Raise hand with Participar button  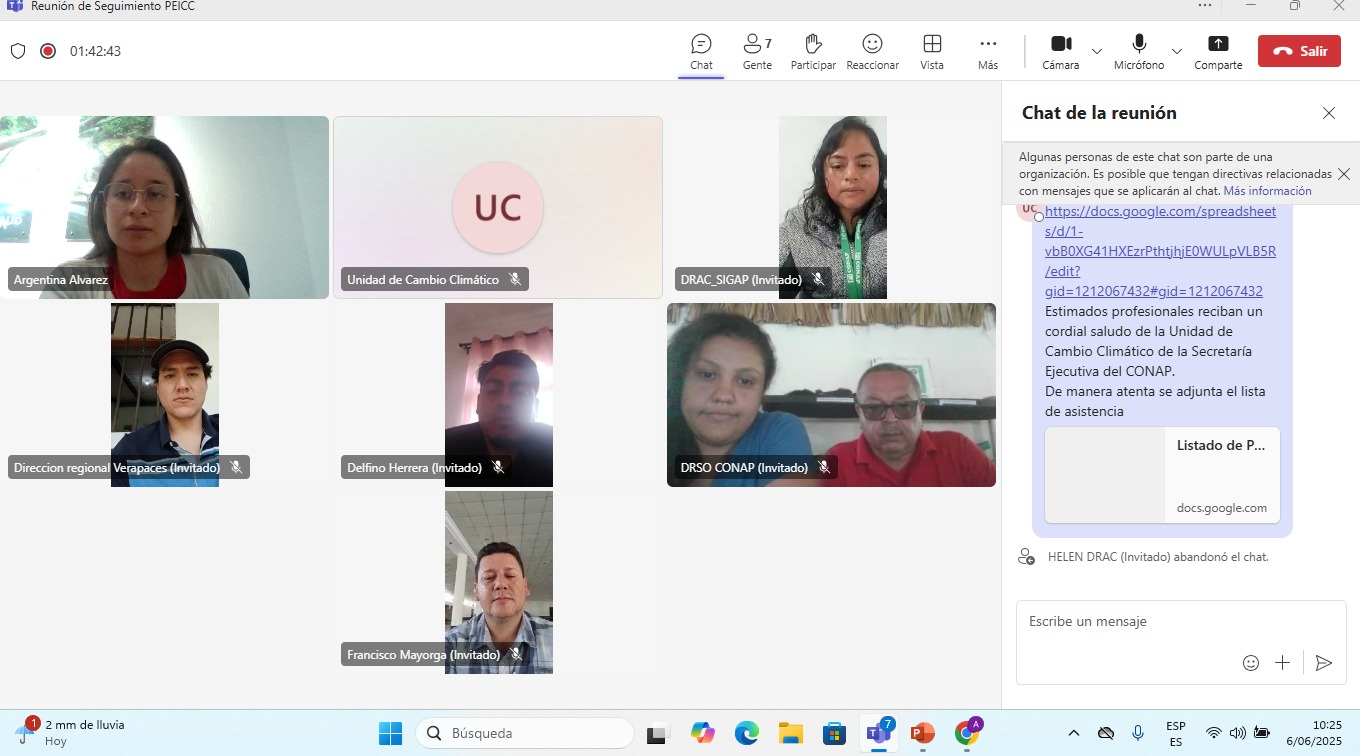[x=813, y=51]
